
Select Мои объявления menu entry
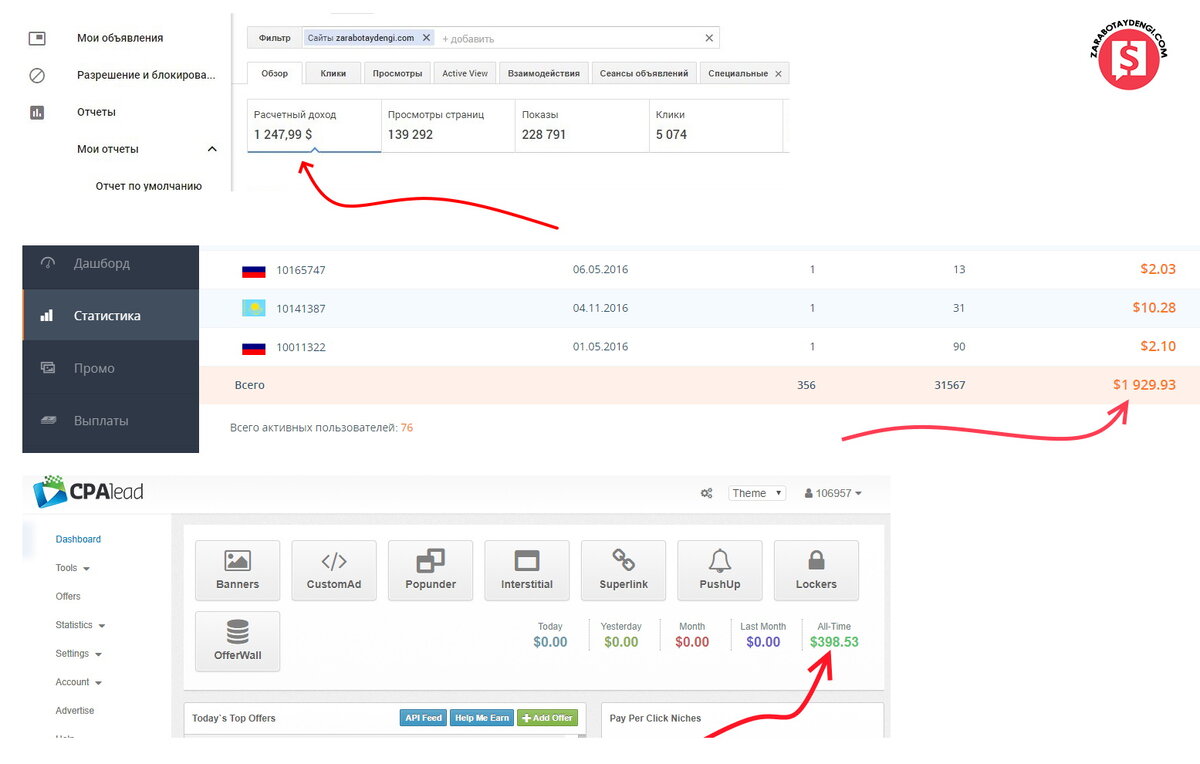120,38
